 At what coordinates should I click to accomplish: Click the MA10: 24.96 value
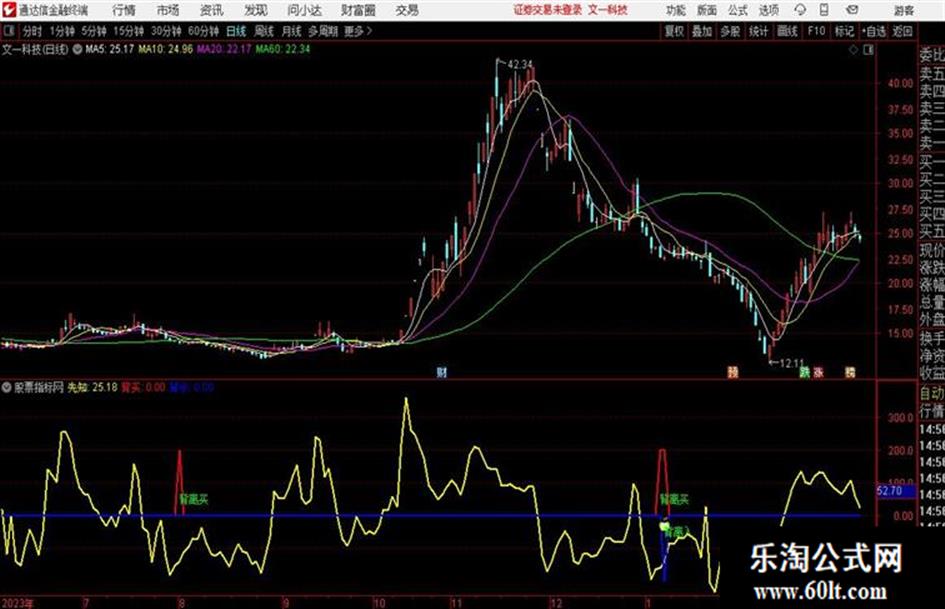pos(166,49)
